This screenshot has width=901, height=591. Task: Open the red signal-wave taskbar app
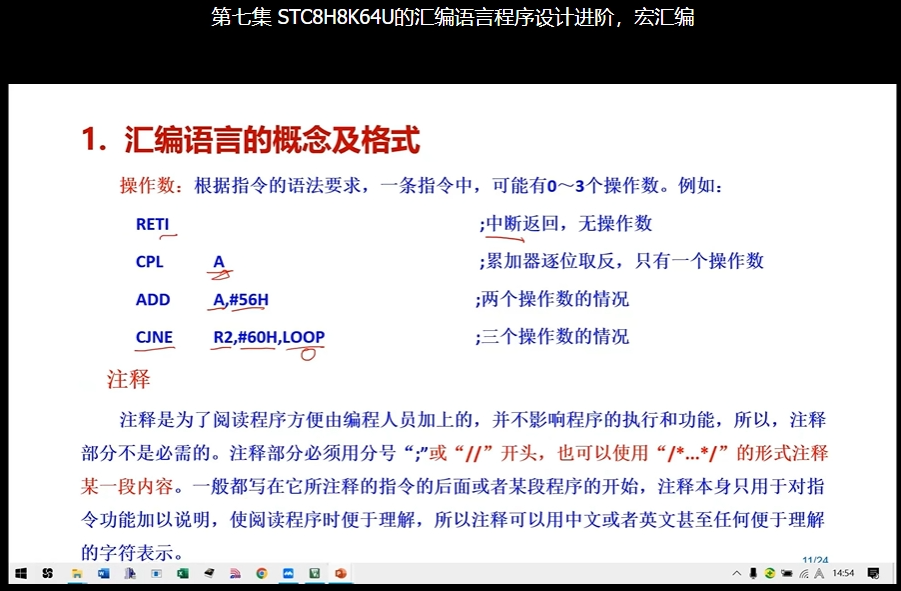click(235, 573)
